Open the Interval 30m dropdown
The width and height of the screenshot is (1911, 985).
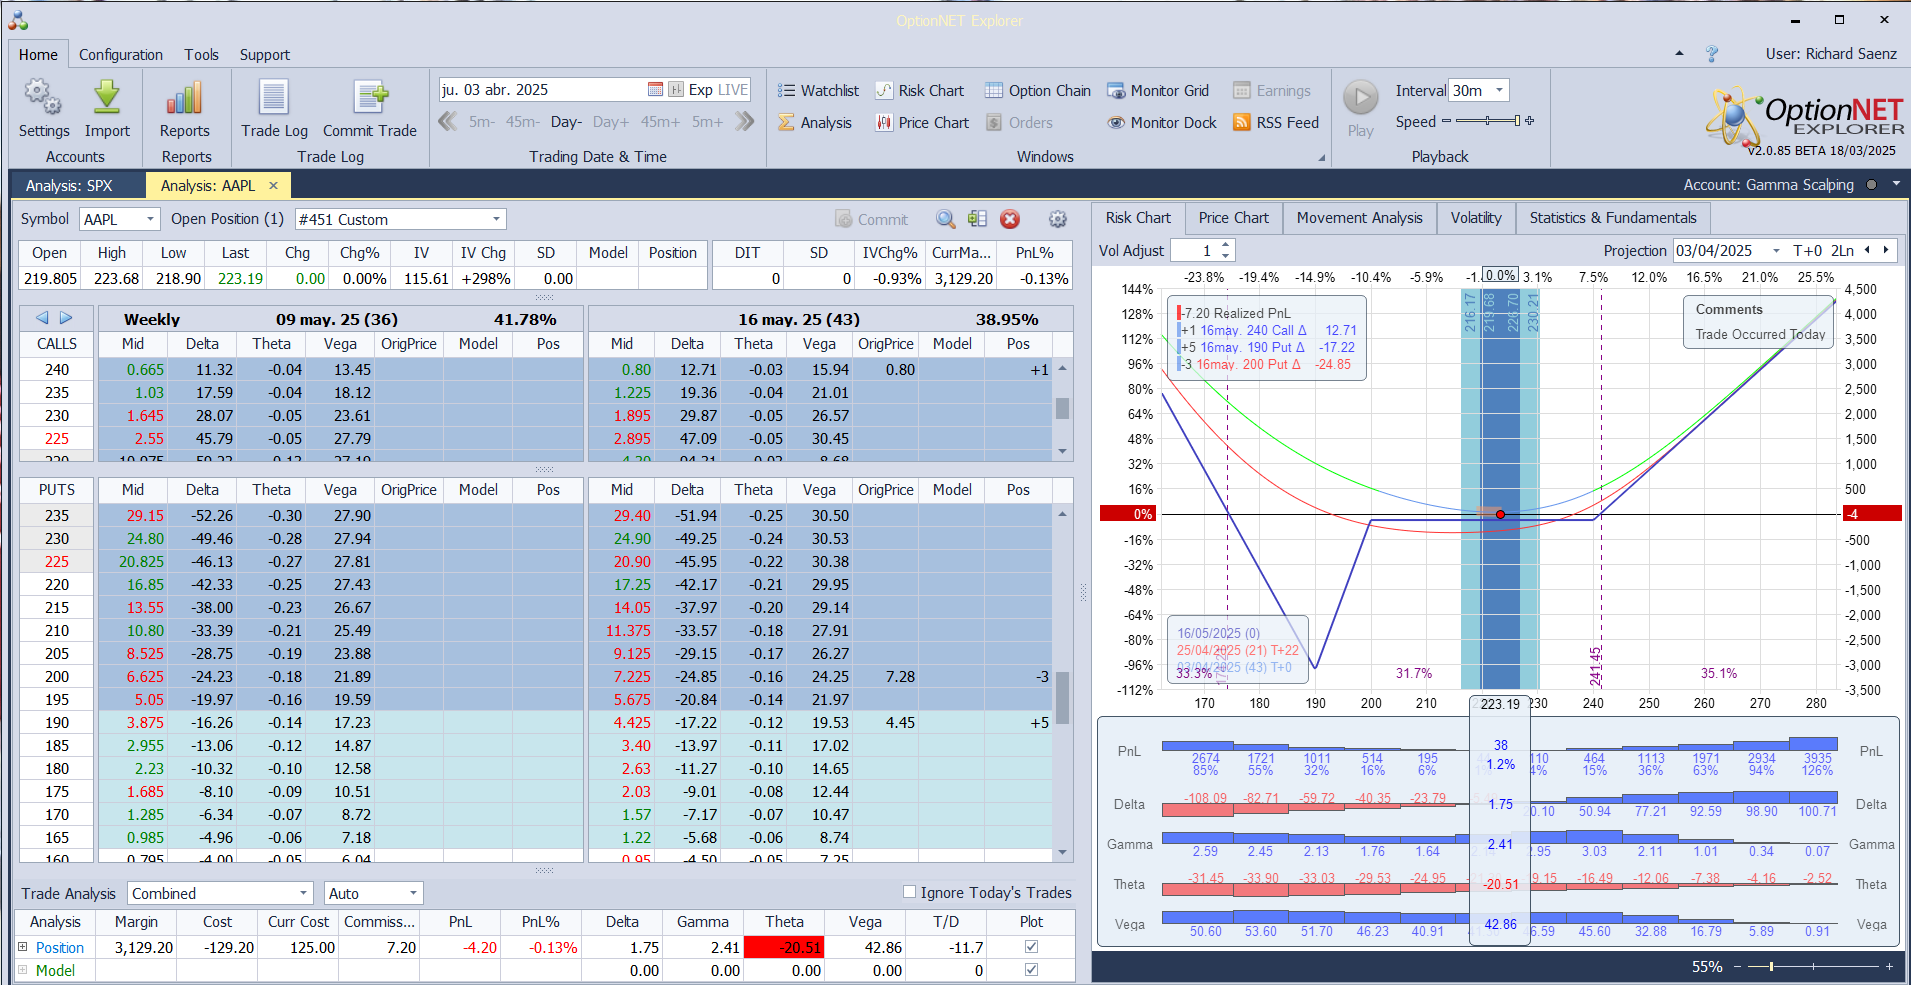[x=1499, y=90]
